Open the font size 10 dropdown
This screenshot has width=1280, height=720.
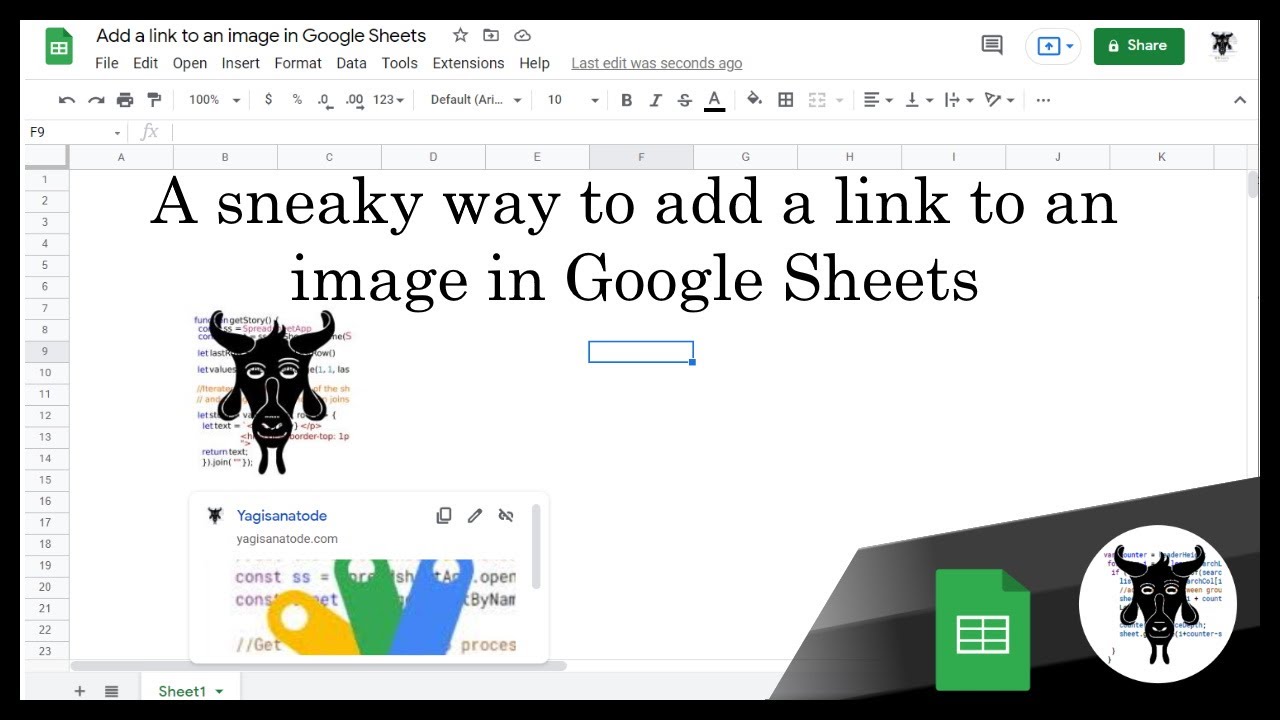[573, 100]
